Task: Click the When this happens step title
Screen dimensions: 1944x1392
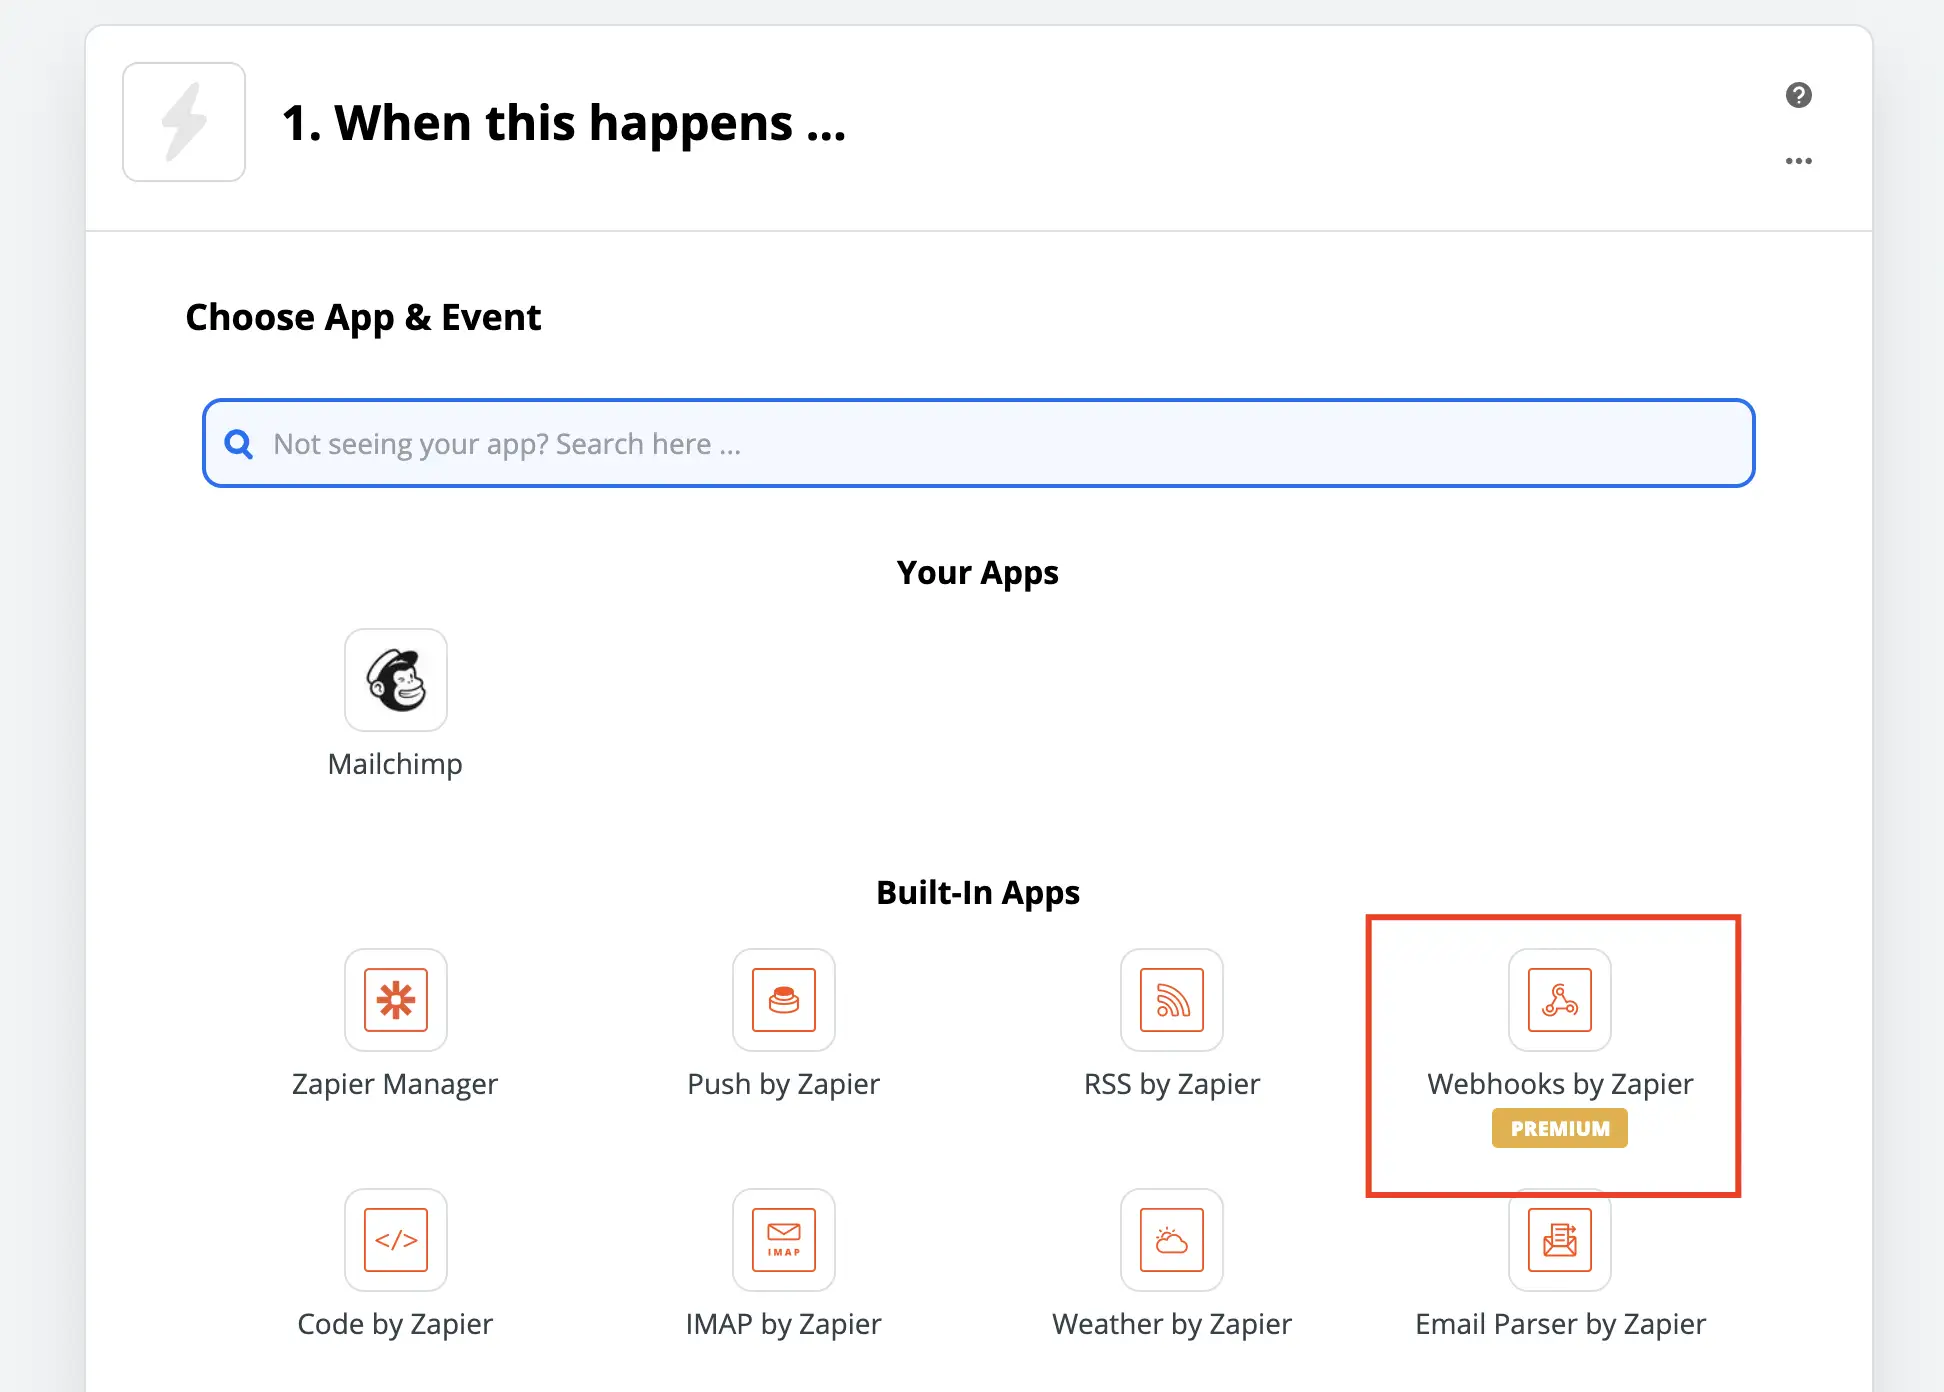Action: coord(564,122)
